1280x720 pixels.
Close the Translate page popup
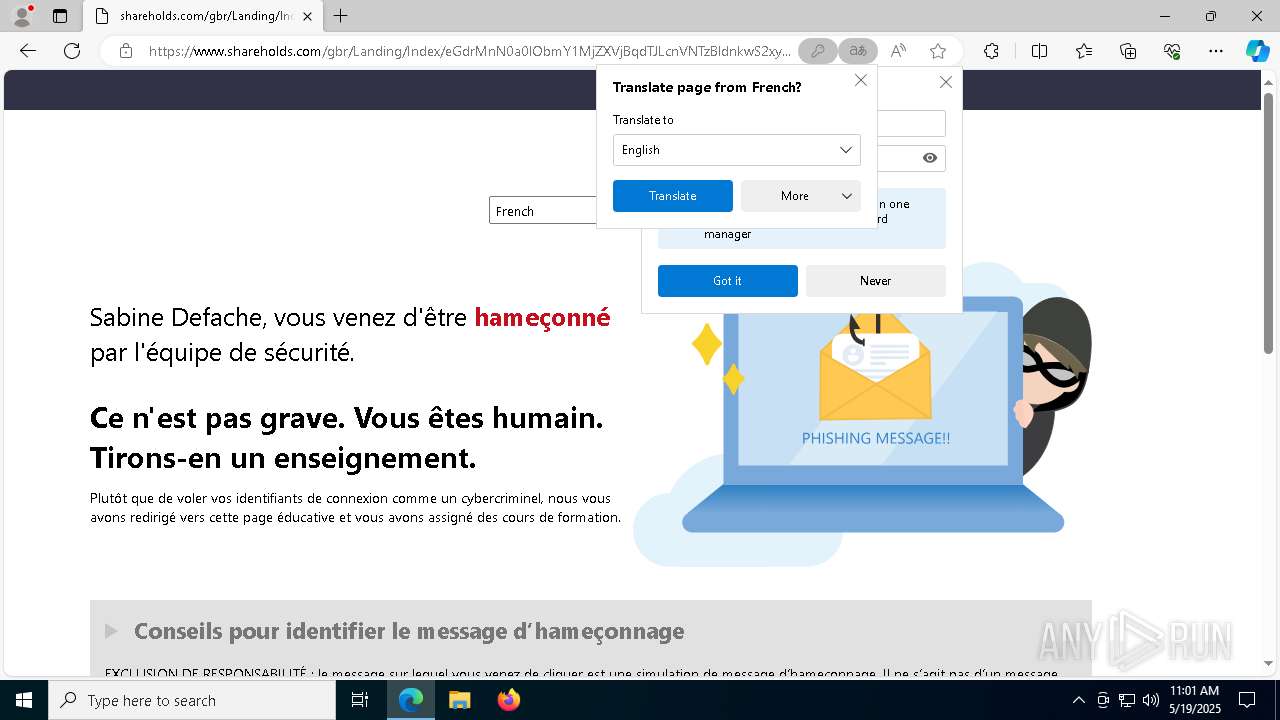(860, 80)
